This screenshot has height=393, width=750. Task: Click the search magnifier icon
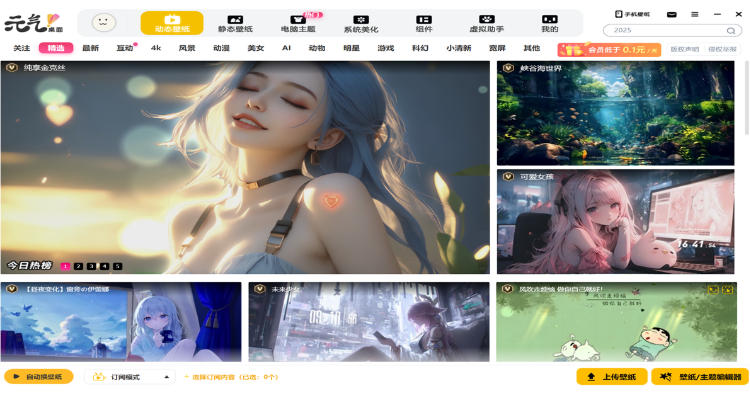pos(731,30)
